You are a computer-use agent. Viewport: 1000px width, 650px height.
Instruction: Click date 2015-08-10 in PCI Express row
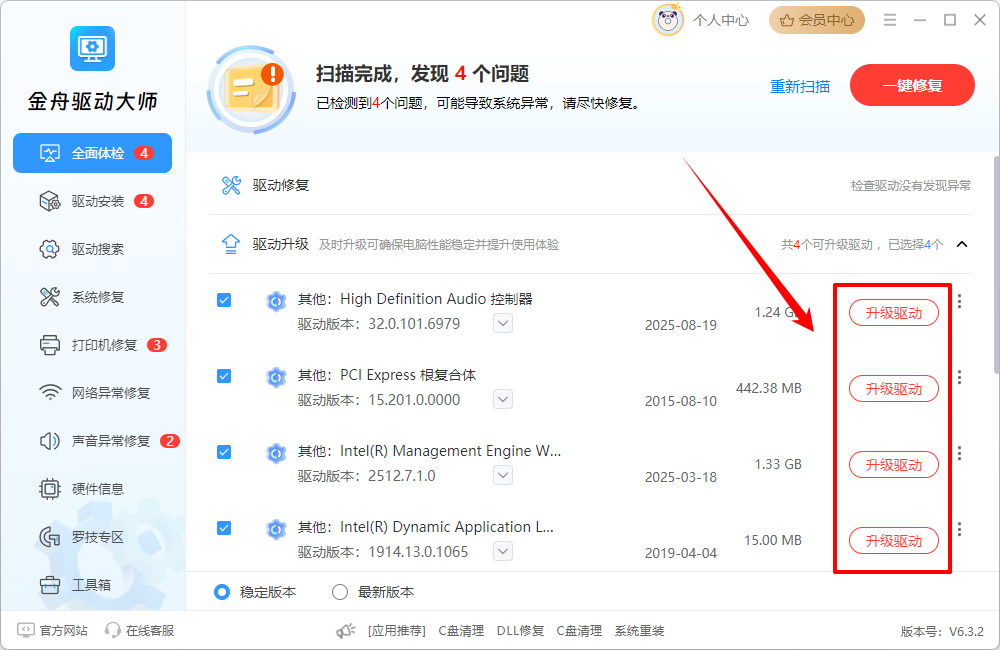[680, 401]
